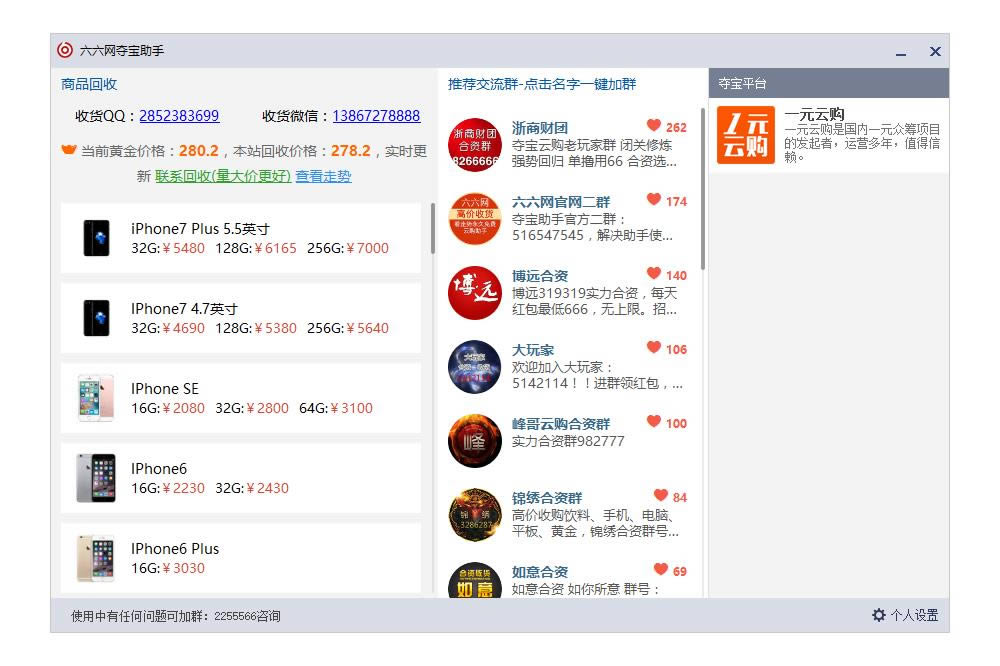Screen dimensions: 1000x666
Task: Open WeChat number 13867278888 link
Action: tap(376, 115)
